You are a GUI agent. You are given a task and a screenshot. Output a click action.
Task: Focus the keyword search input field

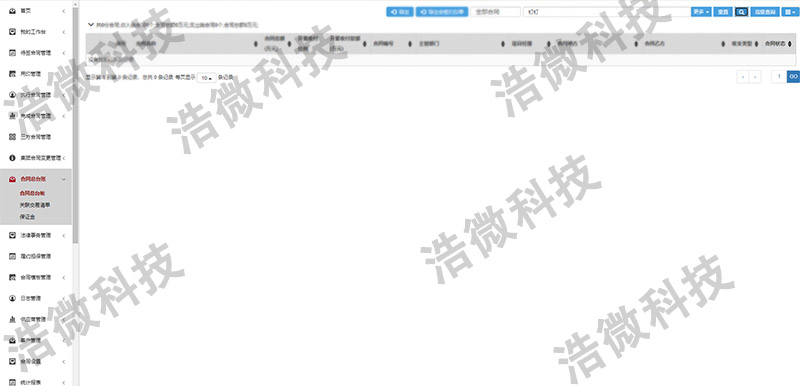pyautogui.click(x=606, y=12)
